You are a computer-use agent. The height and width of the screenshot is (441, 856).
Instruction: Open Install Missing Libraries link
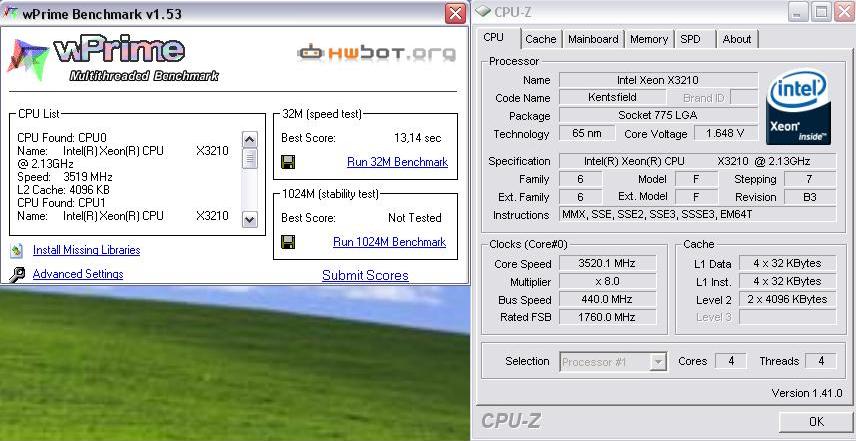pyautogui.click(x=86, y=250)
